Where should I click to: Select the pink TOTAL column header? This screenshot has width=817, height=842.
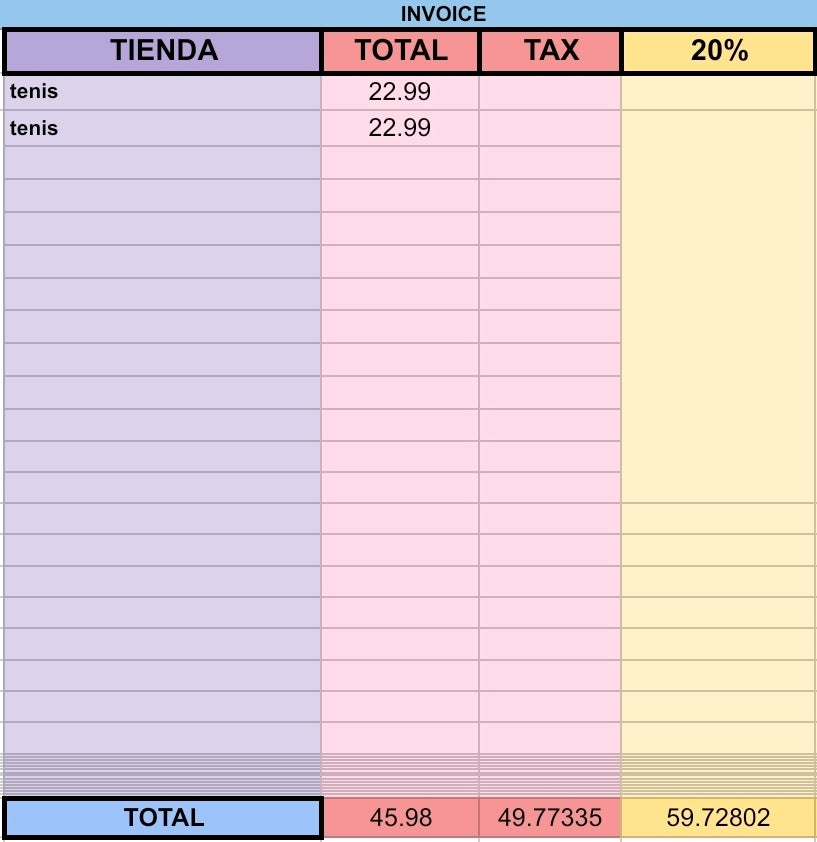400,51
